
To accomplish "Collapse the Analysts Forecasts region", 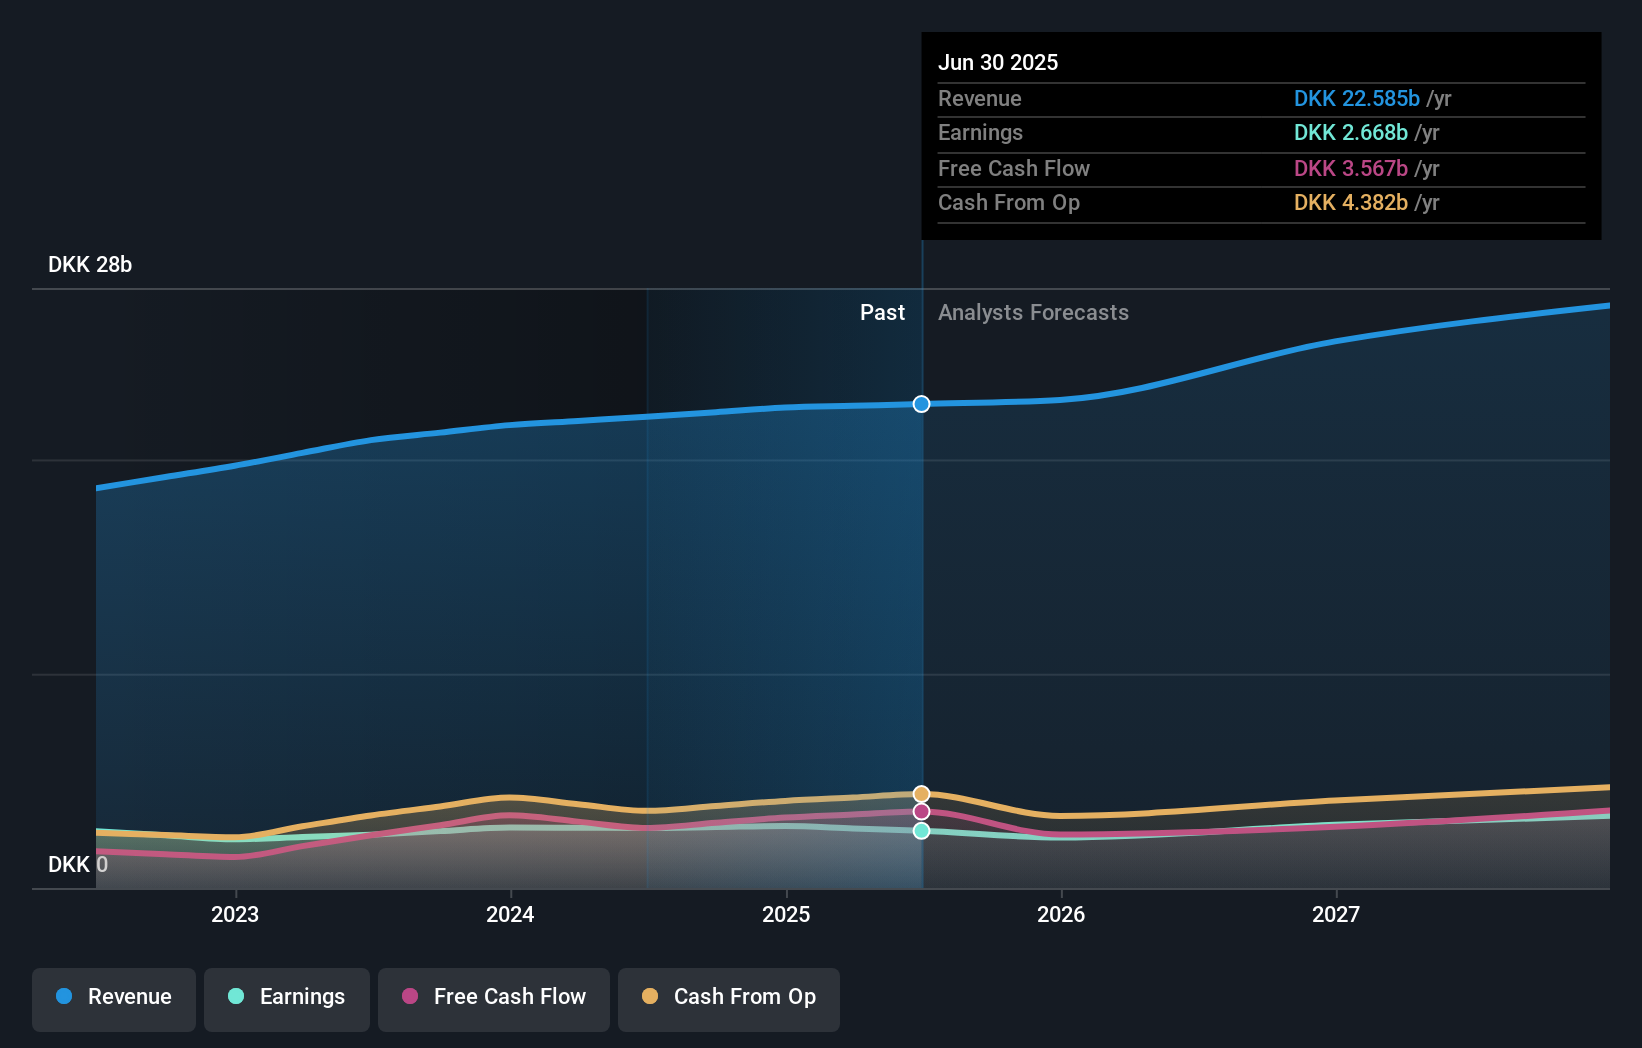I will point(1034,312).
